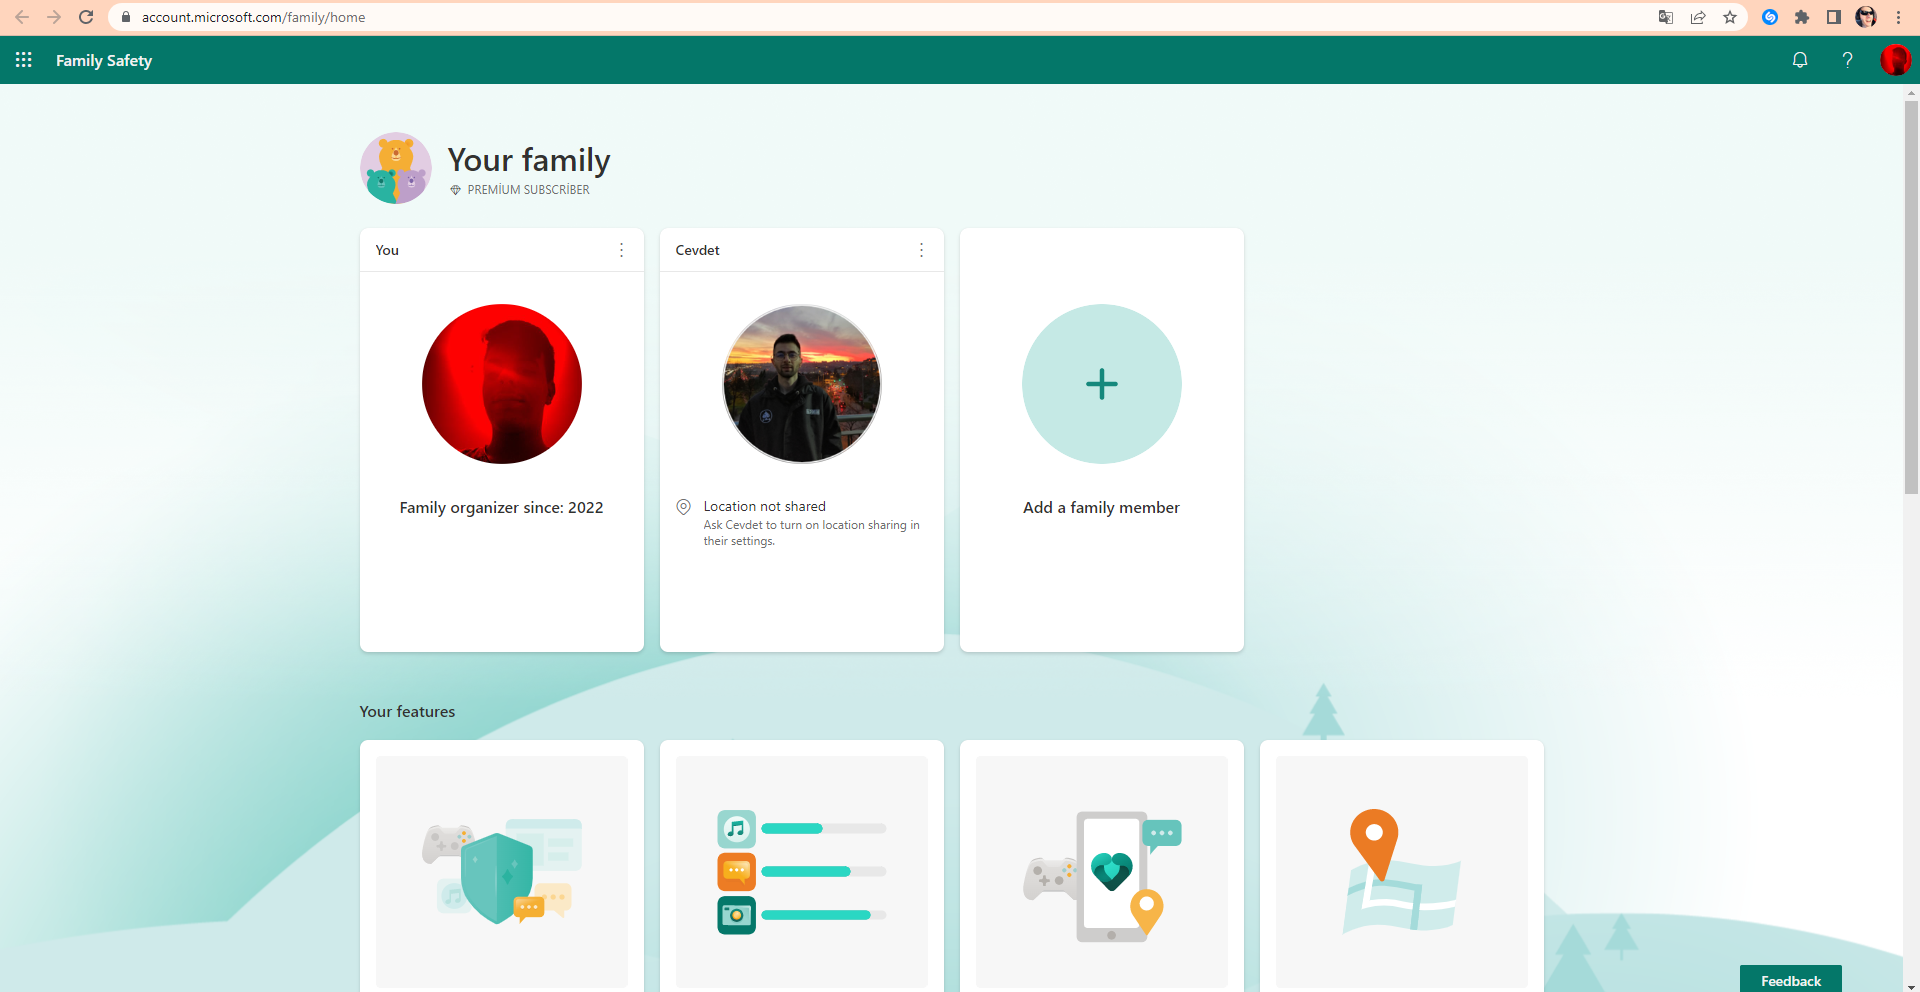Click the "PREMIUM SUBSCRIBER" label

point(528,190)
